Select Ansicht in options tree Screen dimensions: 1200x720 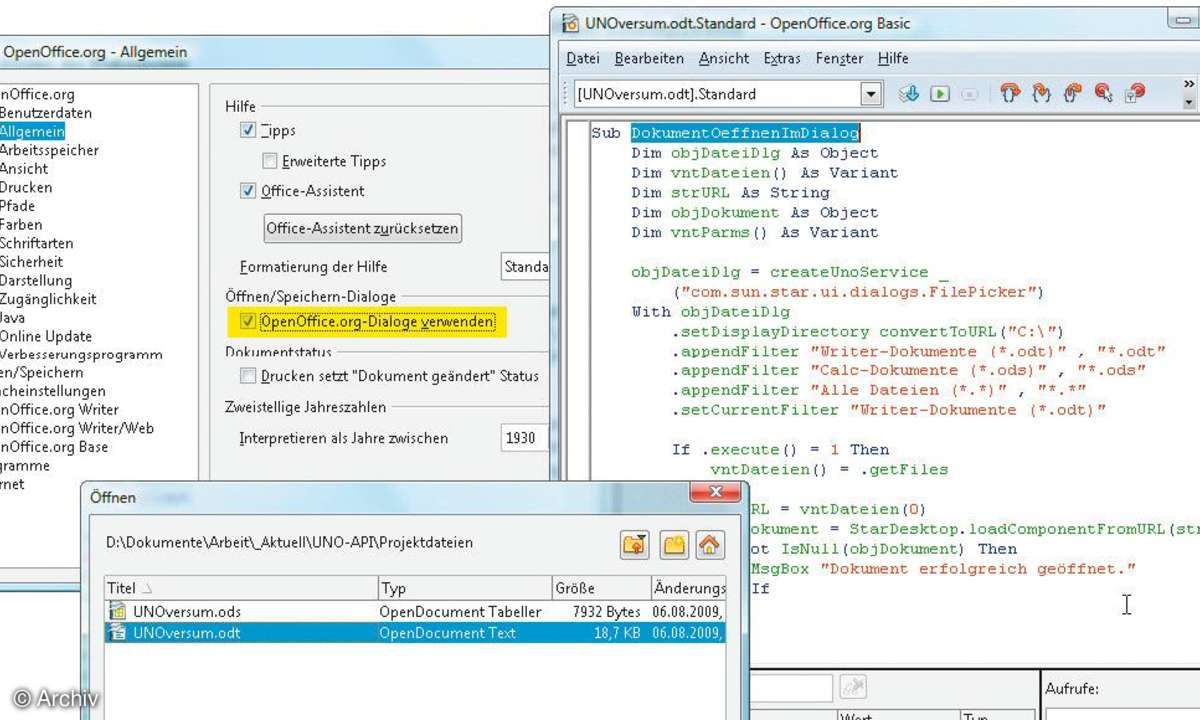point(24,168)
